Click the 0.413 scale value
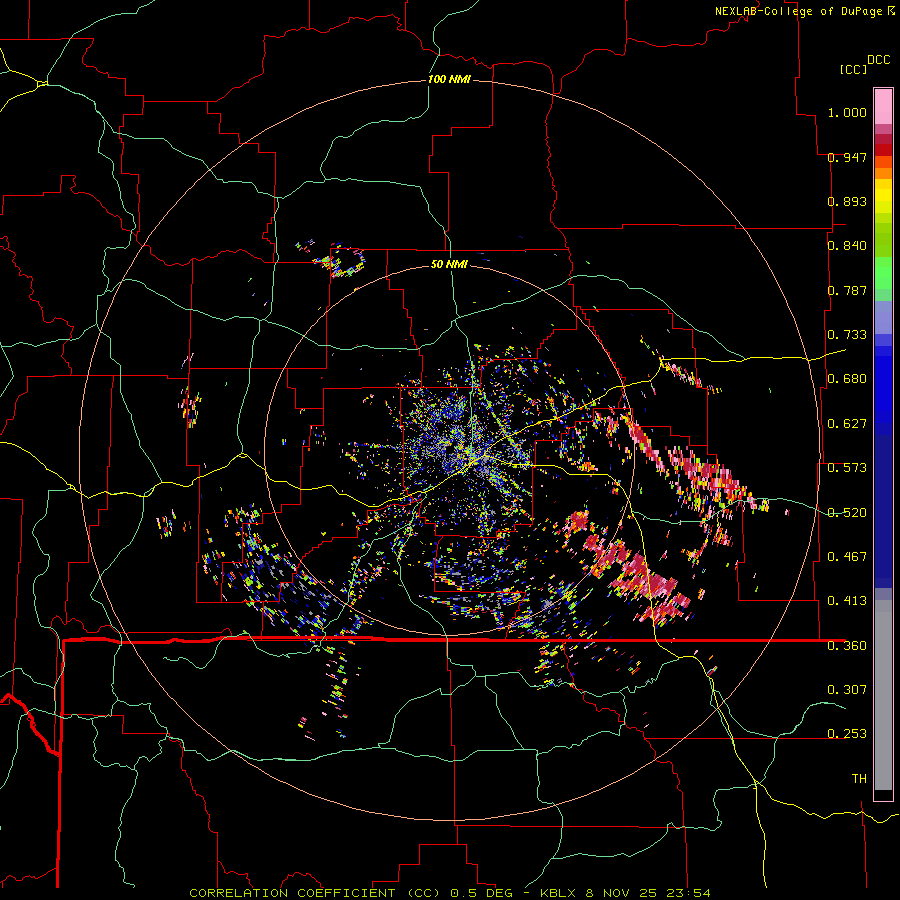 click(x=847, y=601)
